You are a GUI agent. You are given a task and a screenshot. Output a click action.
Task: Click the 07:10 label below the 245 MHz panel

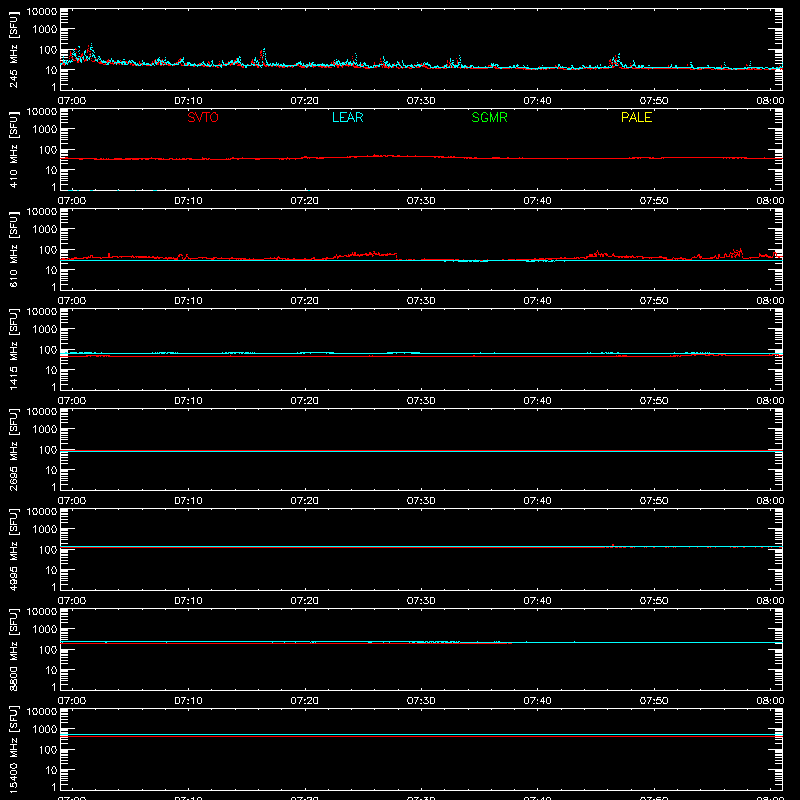coord(188,101)
